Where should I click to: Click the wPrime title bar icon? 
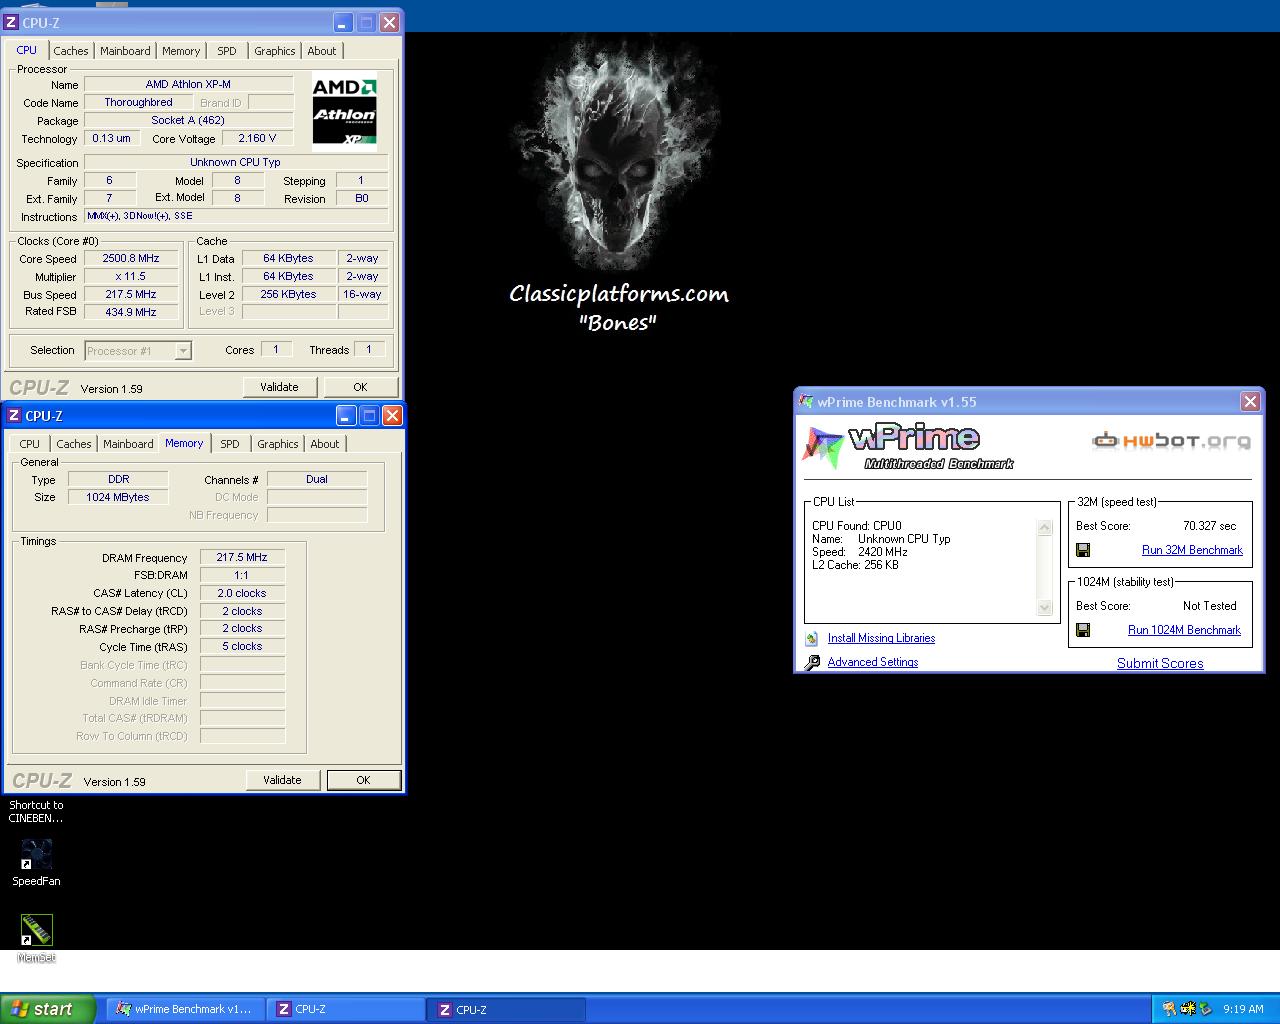click(x=806, y=402)
